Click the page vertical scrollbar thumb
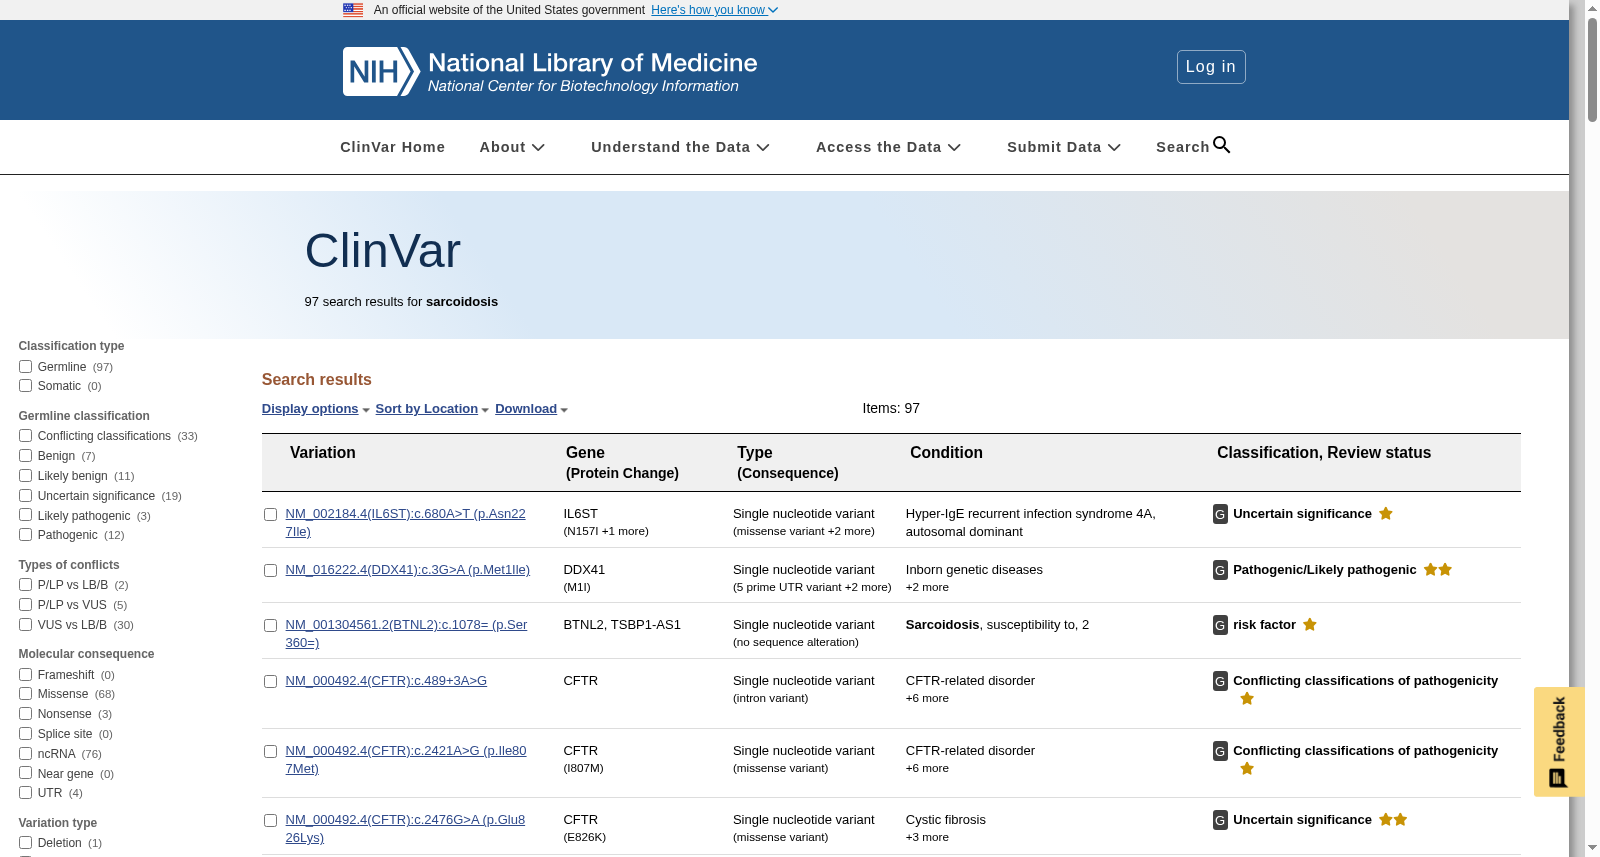This screenshot has width=1600, height=857. [1592, 70]
